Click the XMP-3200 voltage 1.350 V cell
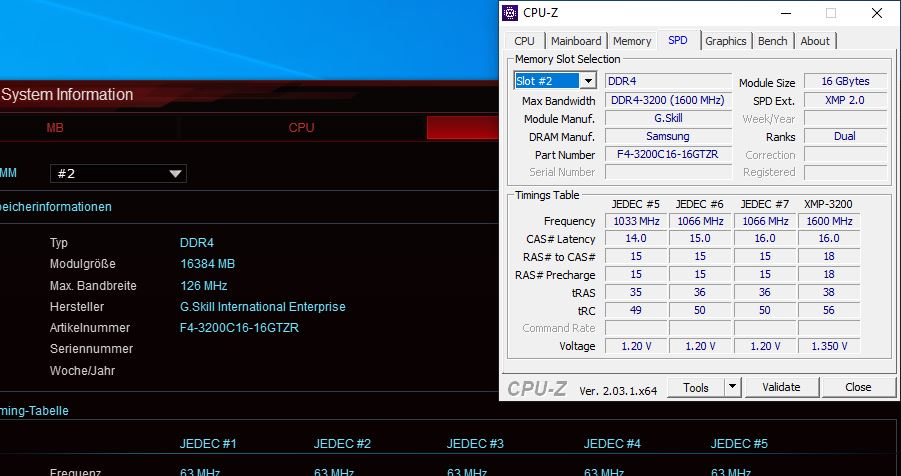The image size is (901, 476). coord(829,346)
